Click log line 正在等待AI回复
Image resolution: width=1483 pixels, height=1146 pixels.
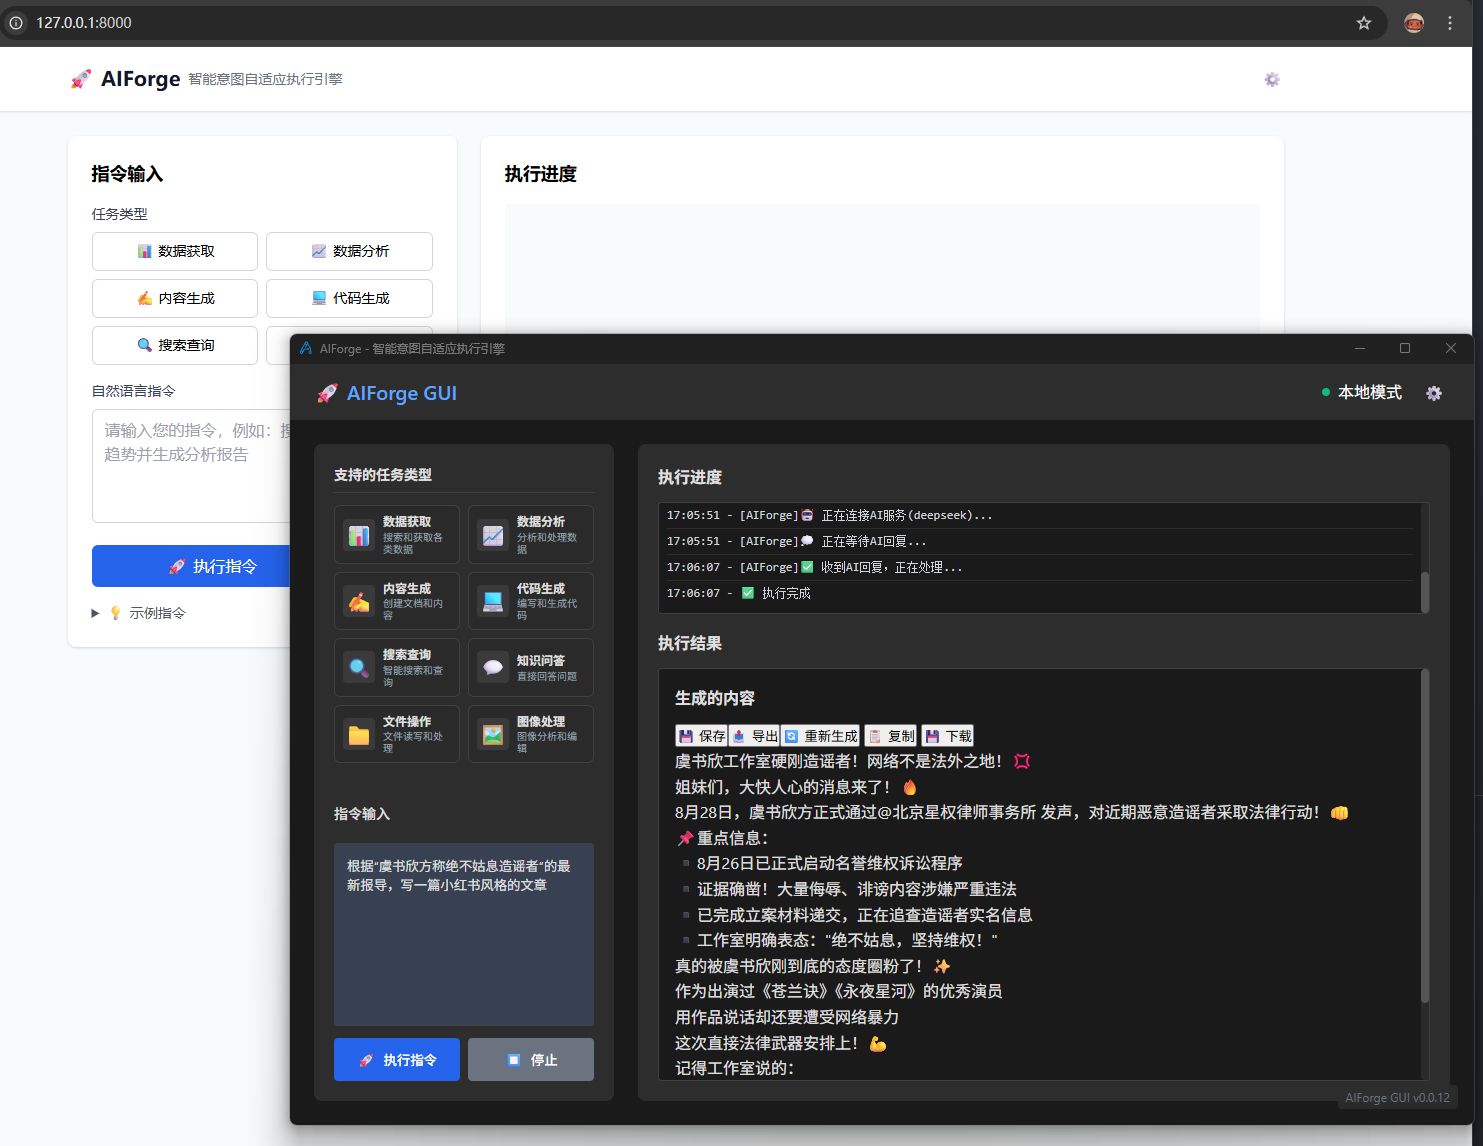coord(797,541)
